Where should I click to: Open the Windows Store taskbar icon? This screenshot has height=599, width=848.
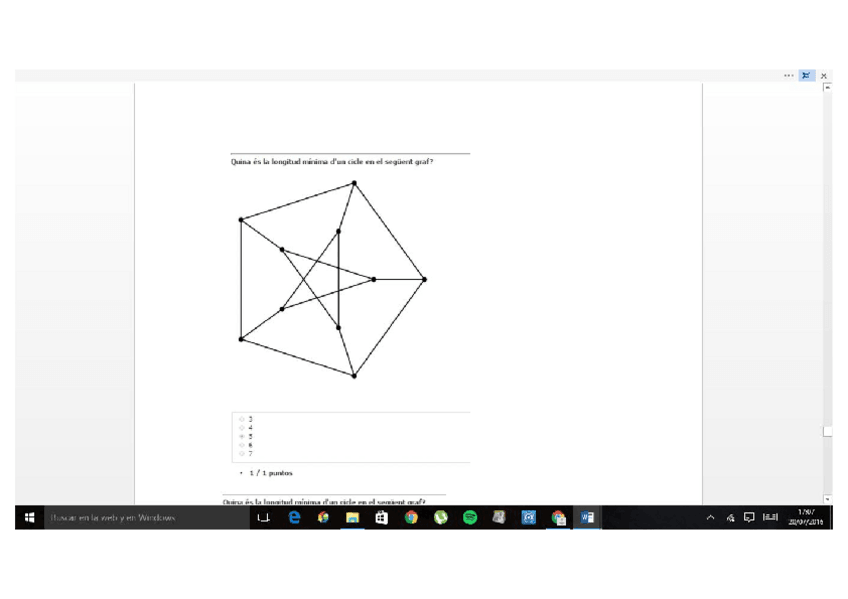[x=382, y=517]
